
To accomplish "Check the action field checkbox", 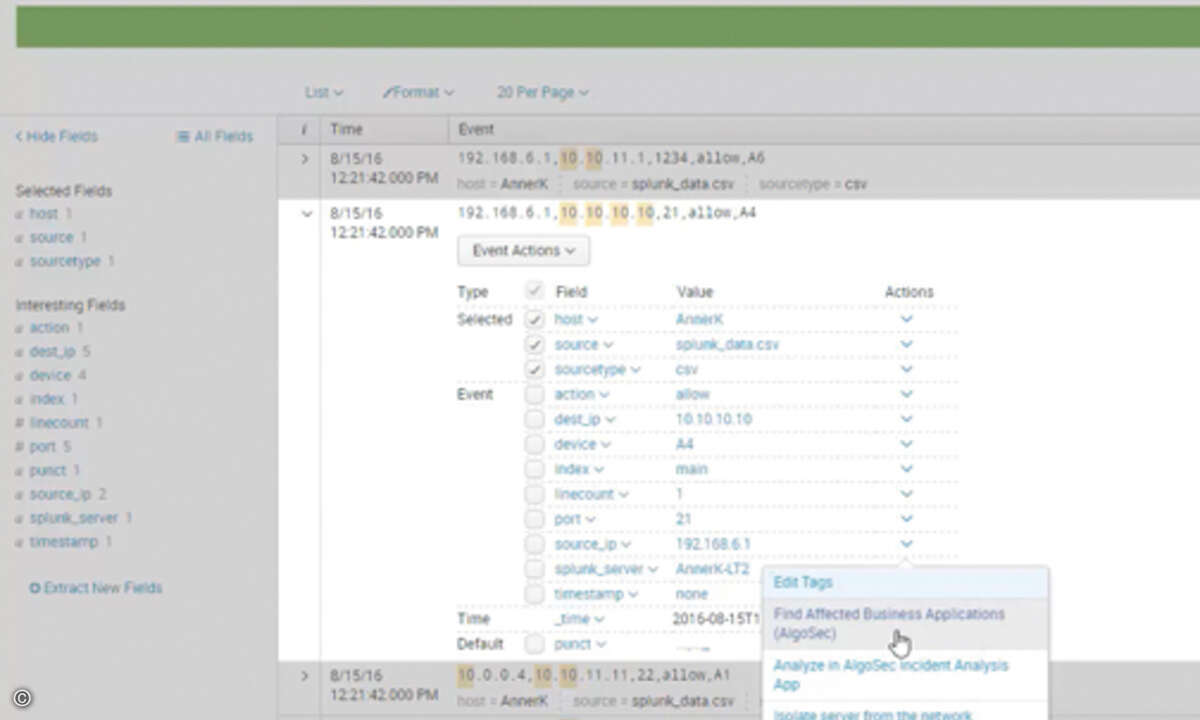I will pyautogui.click(x=535, y=395).
